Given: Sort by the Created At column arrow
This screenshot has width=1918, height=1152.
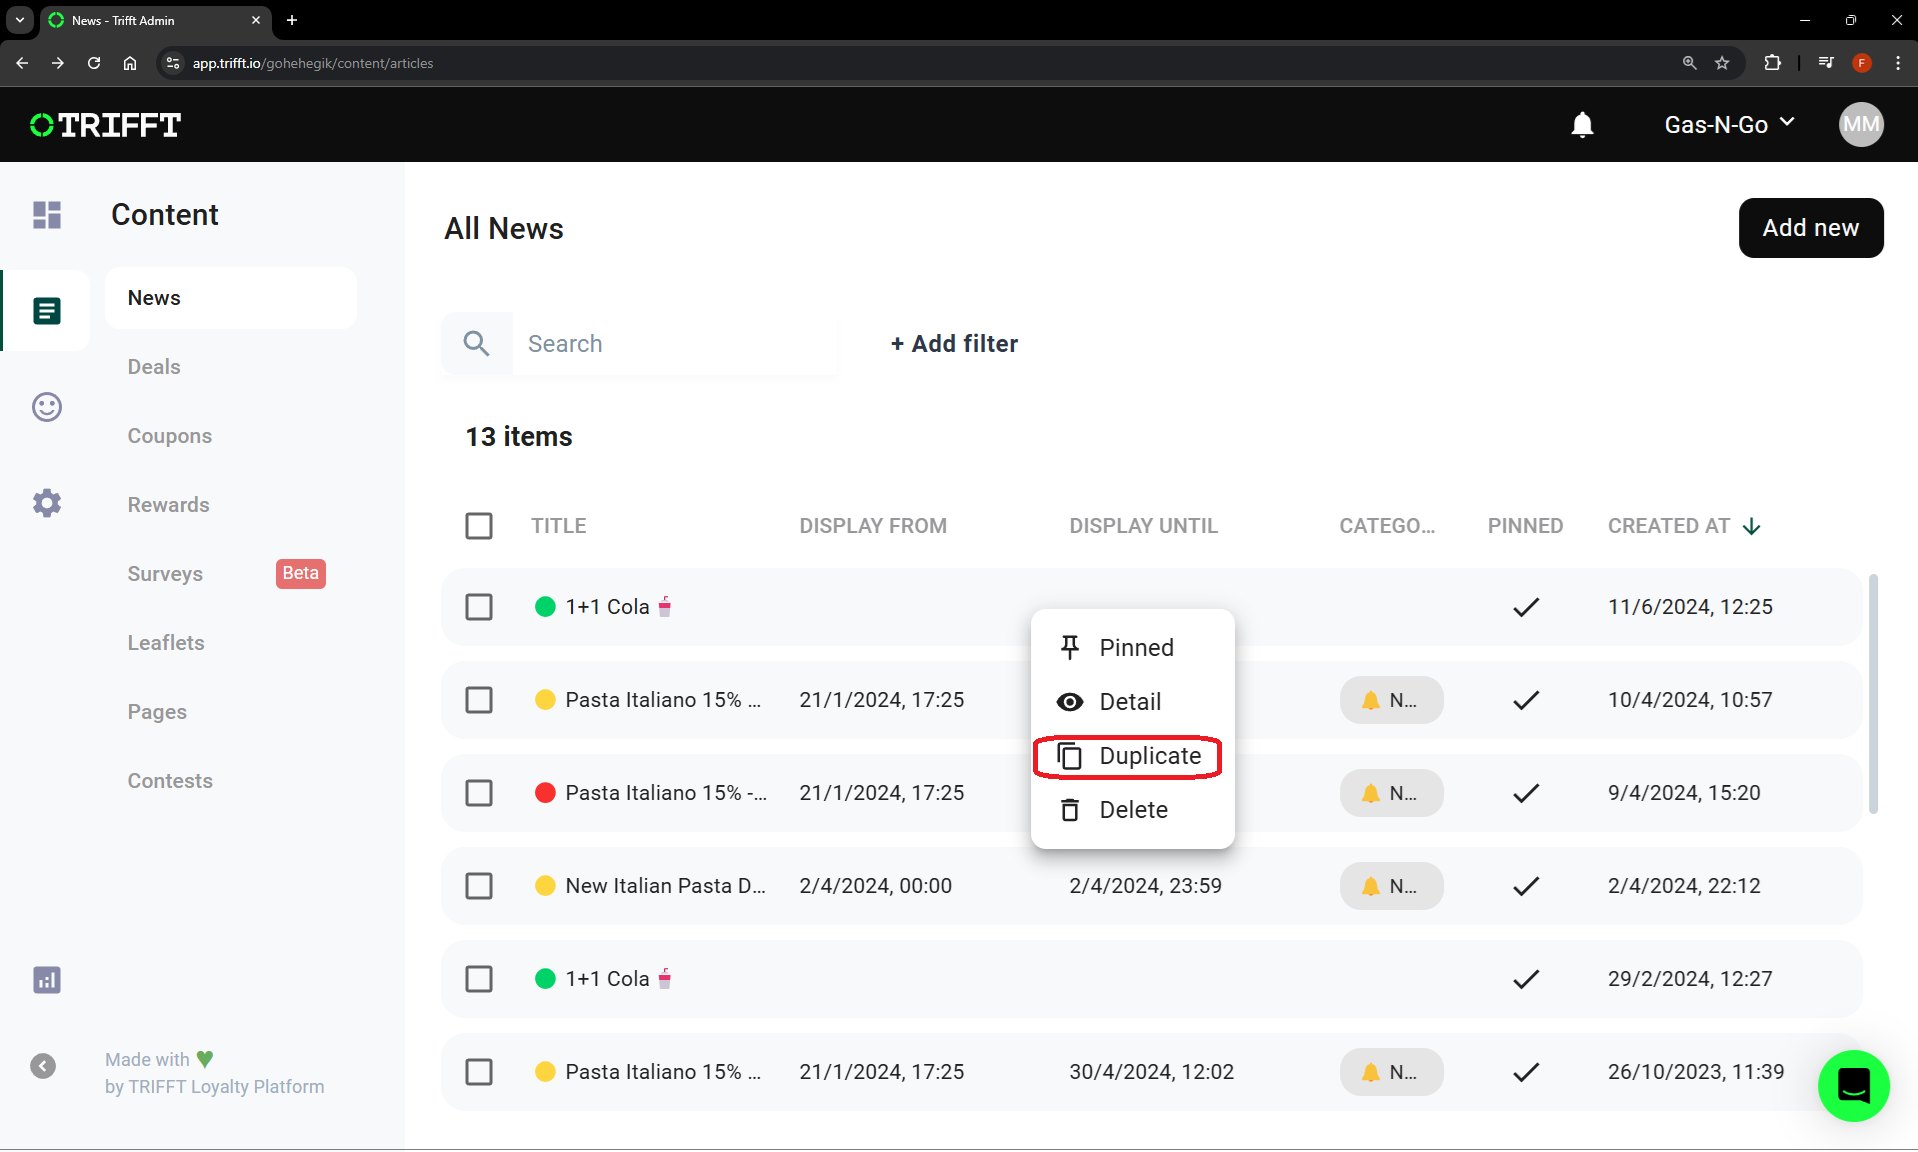Looking at the screenshot, I should [x=1752, y=527].
